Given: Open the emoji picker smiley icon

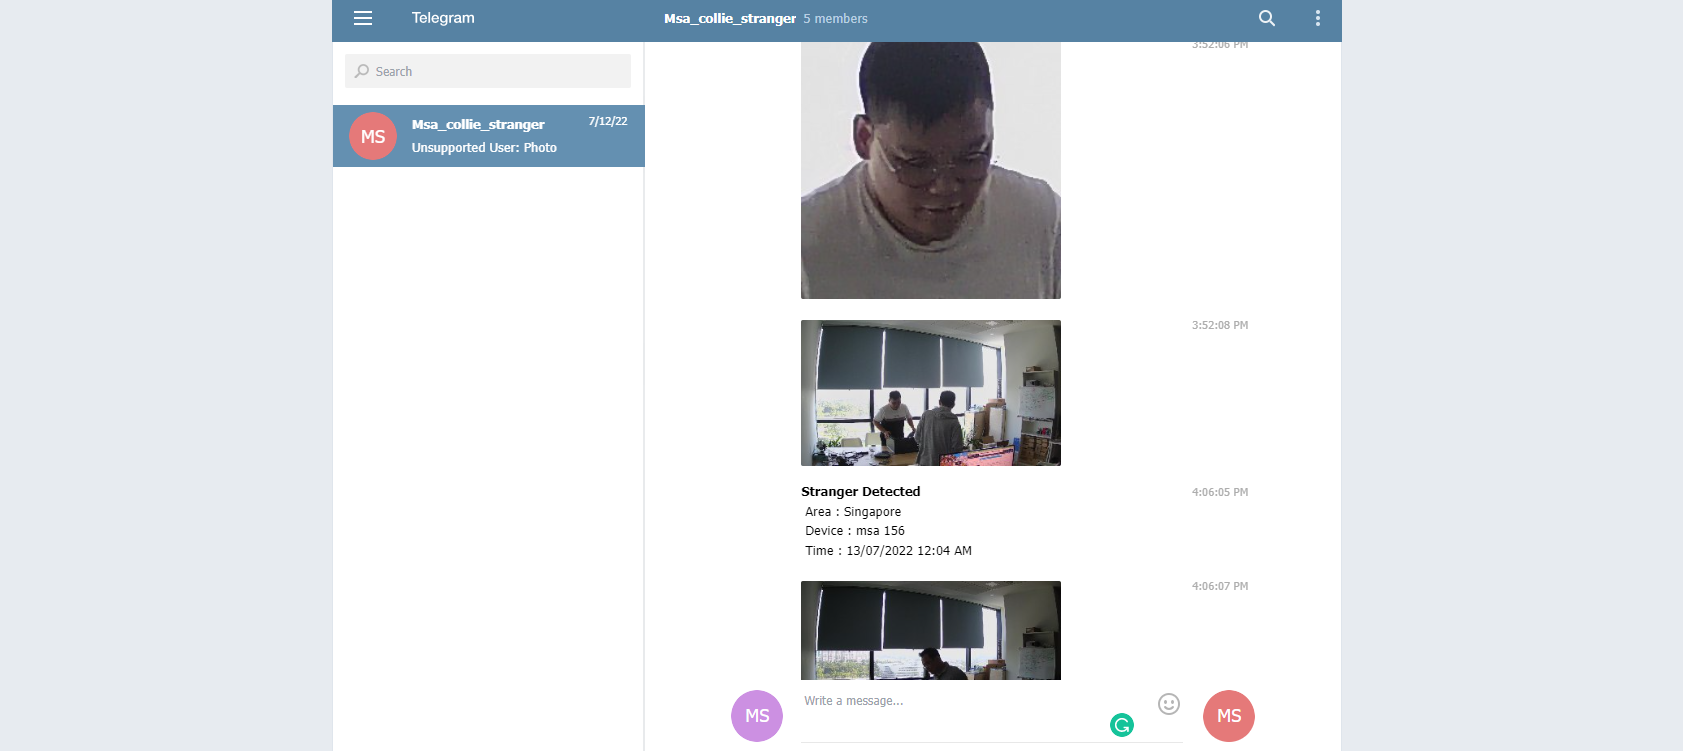Looking at the screenshot, I should 1169,704.
